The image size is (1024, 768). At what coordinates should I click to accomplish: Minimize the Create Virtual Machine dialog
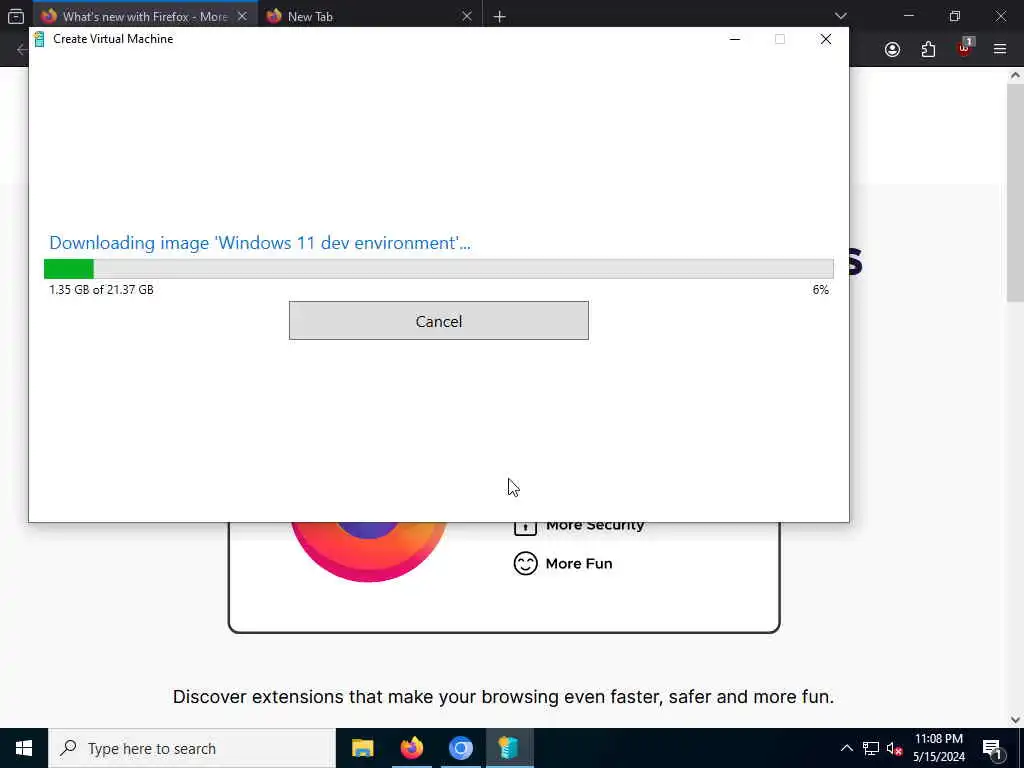tap(735, 39)
